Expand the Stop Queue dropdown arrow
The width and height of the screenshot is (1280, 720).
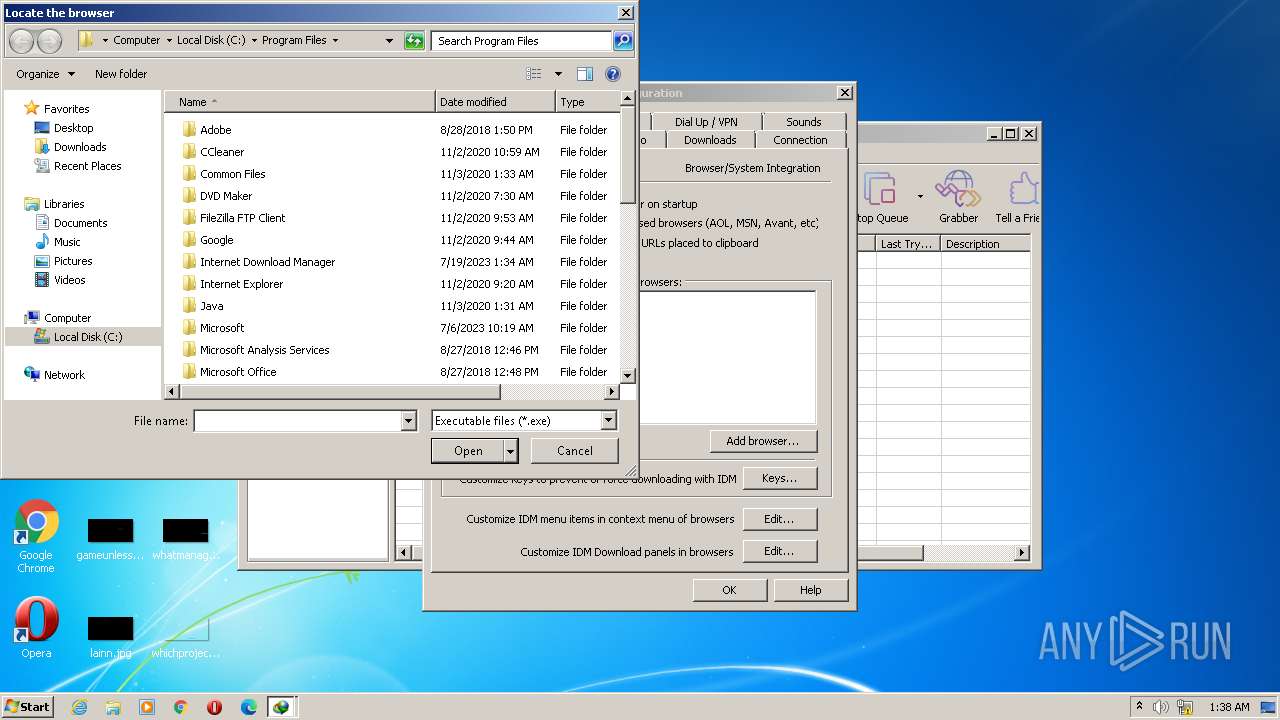(x=920, y=197)
